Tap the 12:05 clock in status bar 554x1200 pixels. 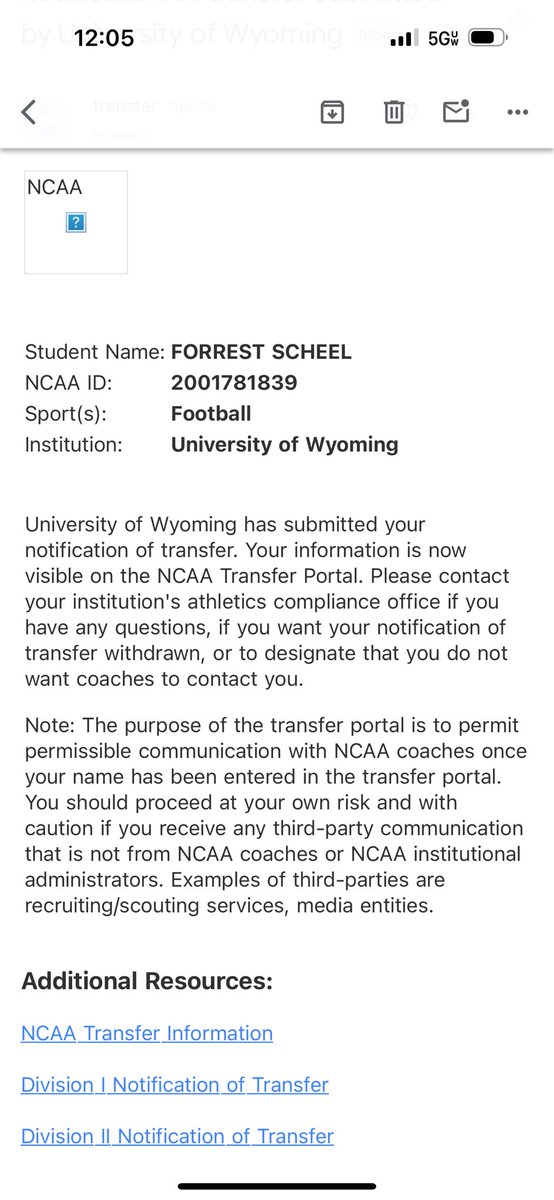point(104,39)
